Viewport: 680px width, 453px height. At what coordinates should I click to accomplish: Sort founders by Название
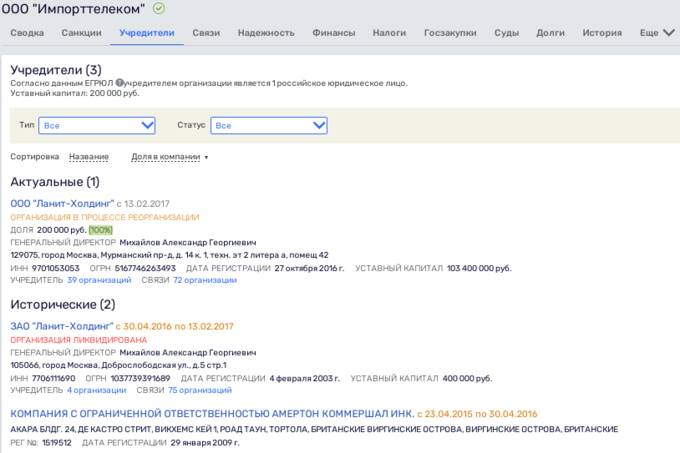click(x=89, y=157)
